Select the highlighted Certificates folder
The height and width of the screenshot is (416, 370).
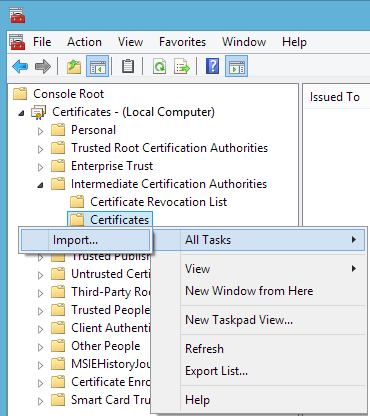click(110, 219)
